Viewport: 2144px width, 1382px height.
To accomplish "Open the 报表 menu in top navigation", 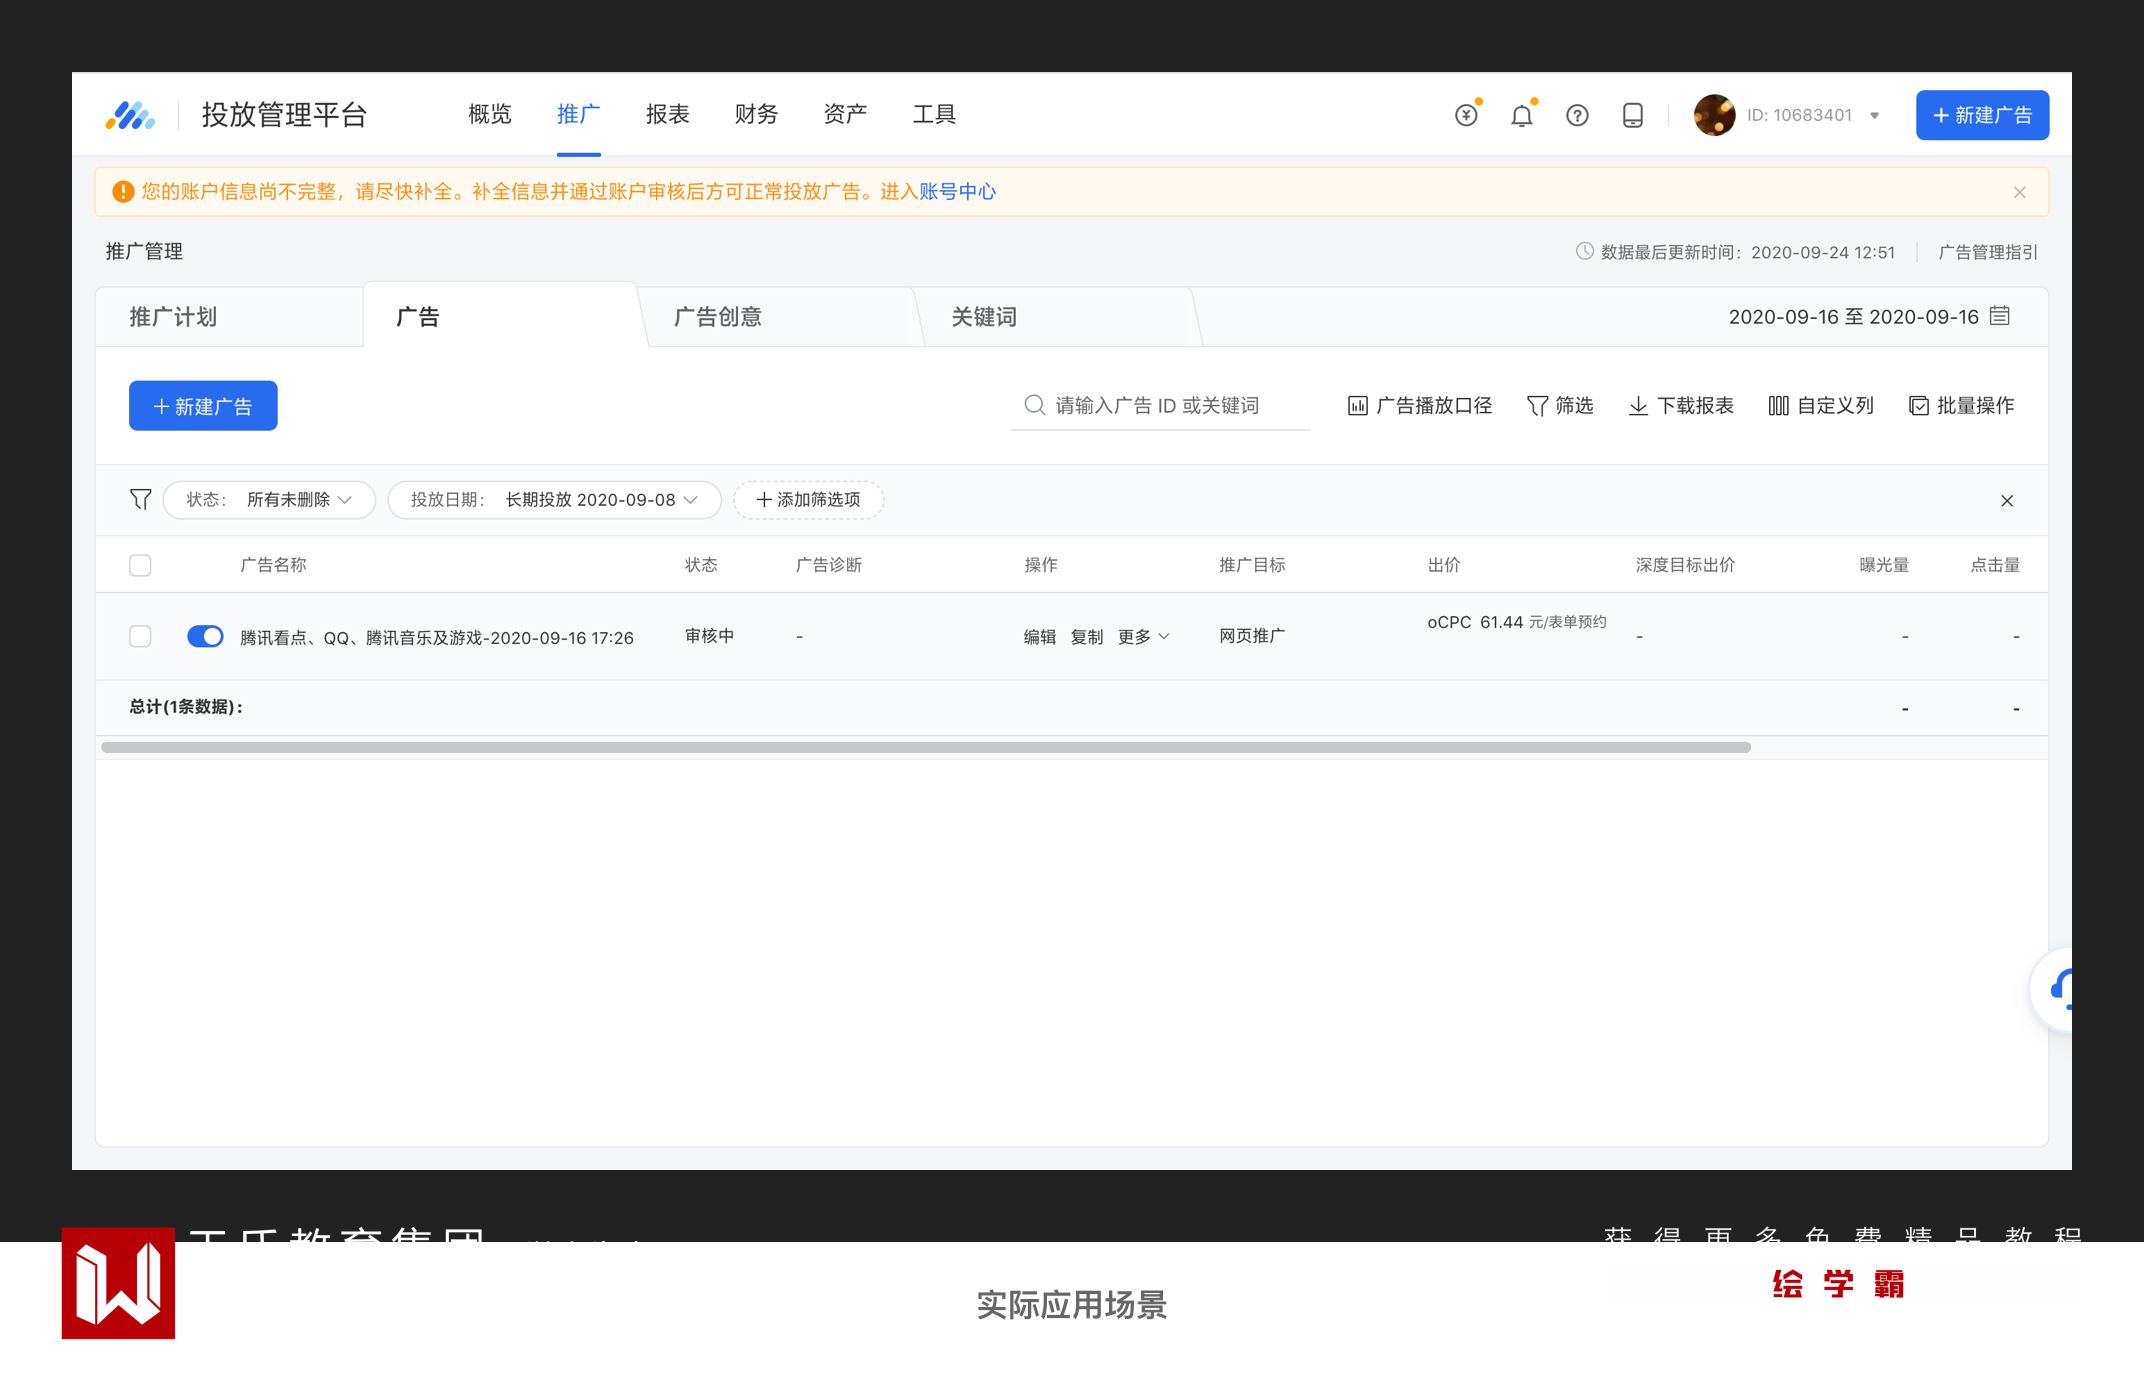I will tap(667, 114).
